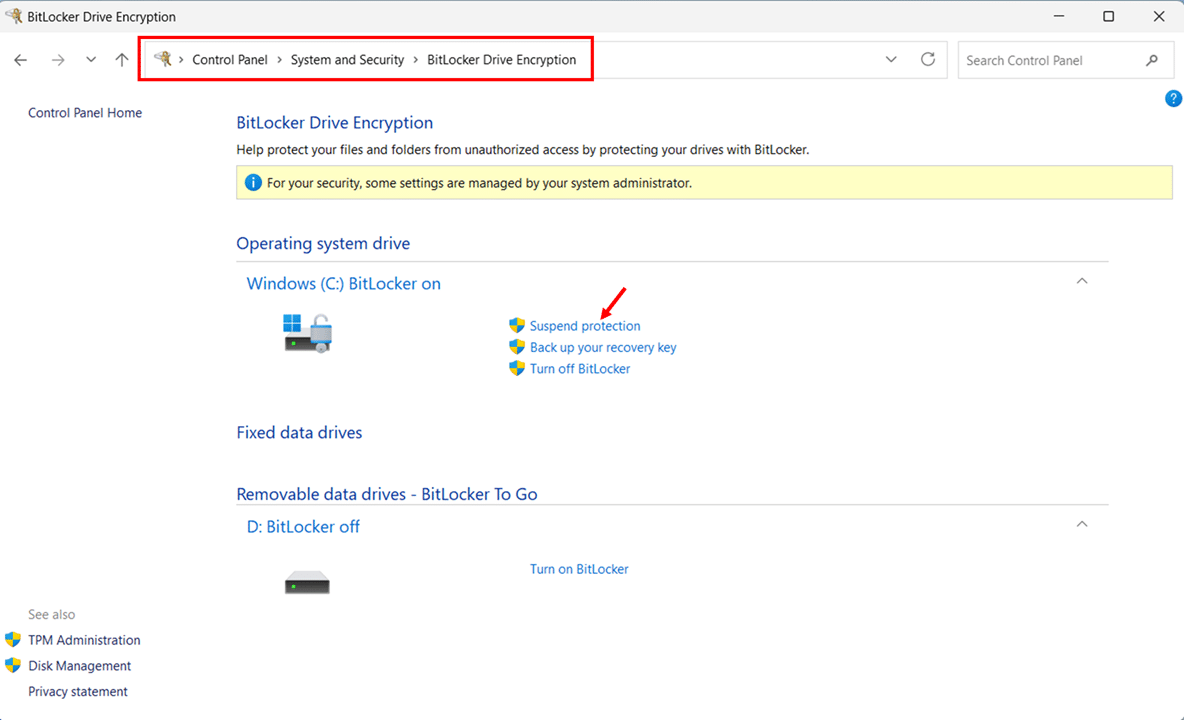Select System and Security breadcrumb
This screenshot has width=1184, height=720.
347,60
